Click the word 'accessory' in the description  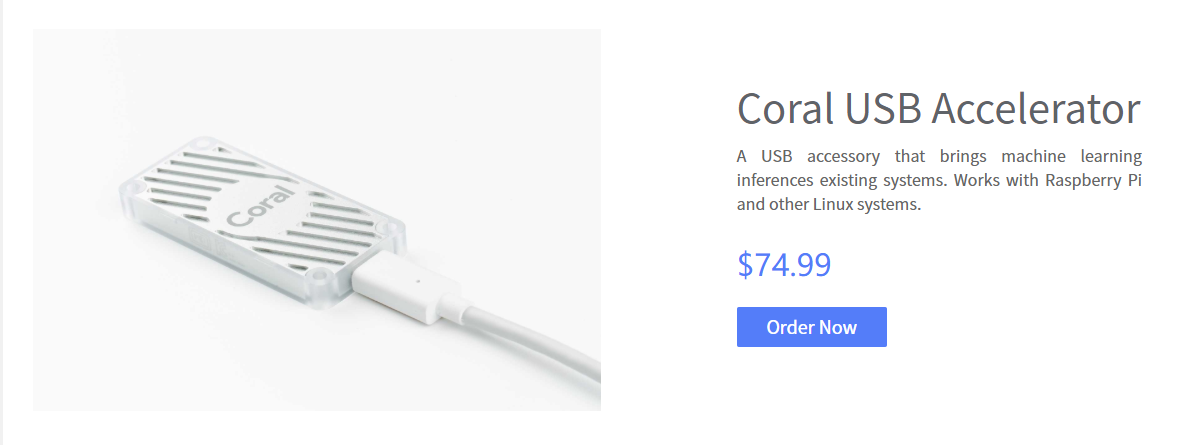coord(843,156)
